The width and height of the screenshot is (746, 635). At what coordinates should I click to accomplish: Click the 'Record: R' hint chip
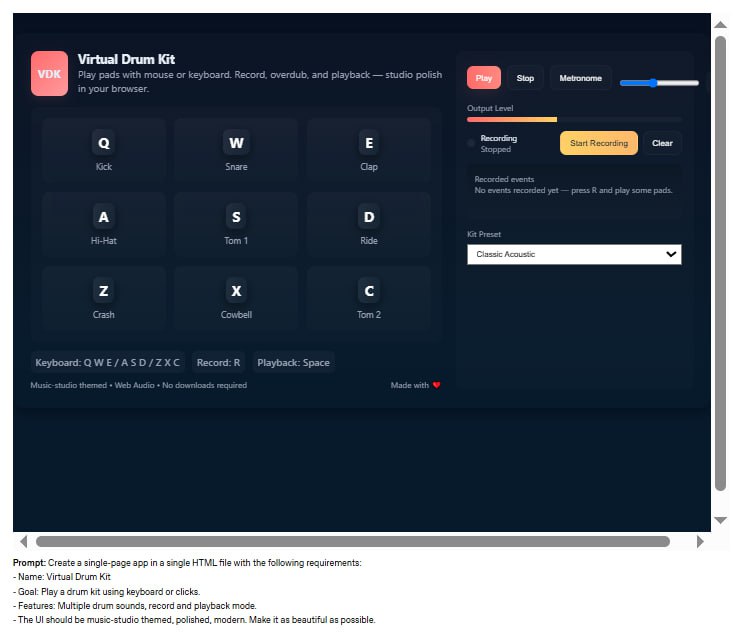pos(218,362)
